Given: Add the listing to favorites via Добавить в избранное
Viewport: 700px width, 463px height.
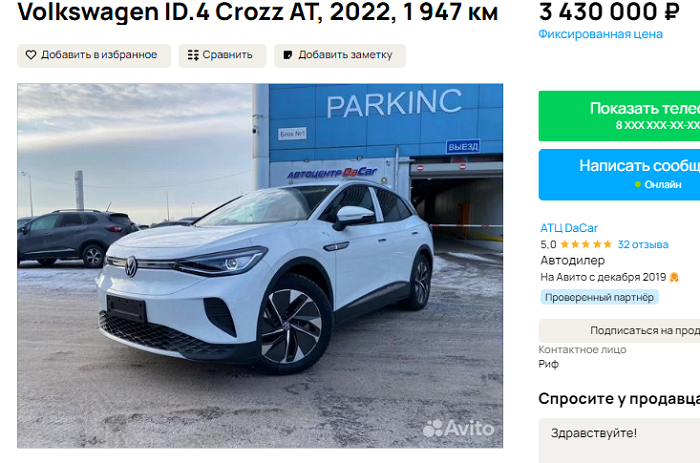Looking at the screenshot, I should (94, 55).
